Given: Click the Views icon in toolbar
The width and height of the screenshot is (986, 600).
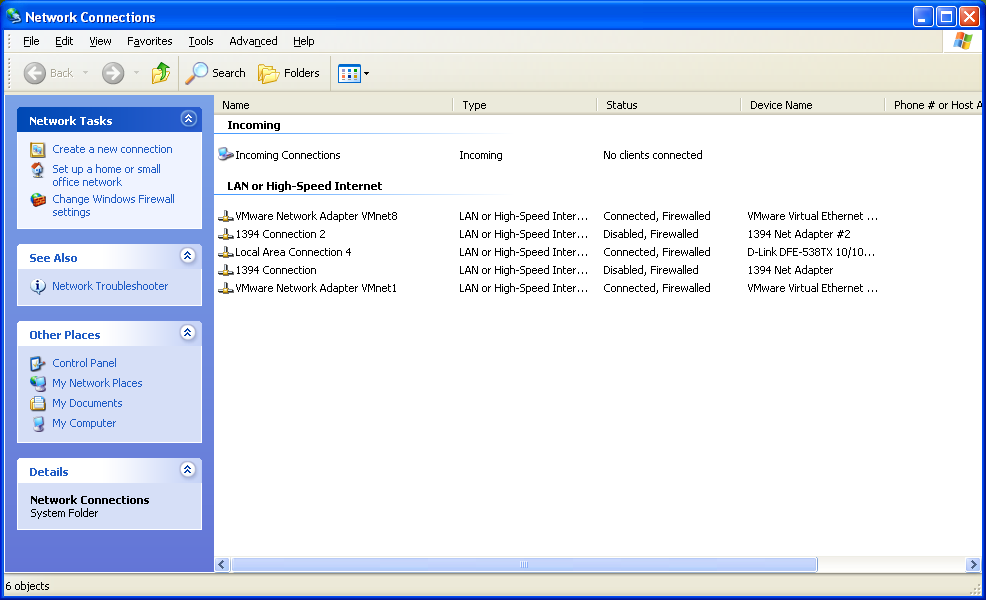Looking at the screenshot, I should pos(349,74).
